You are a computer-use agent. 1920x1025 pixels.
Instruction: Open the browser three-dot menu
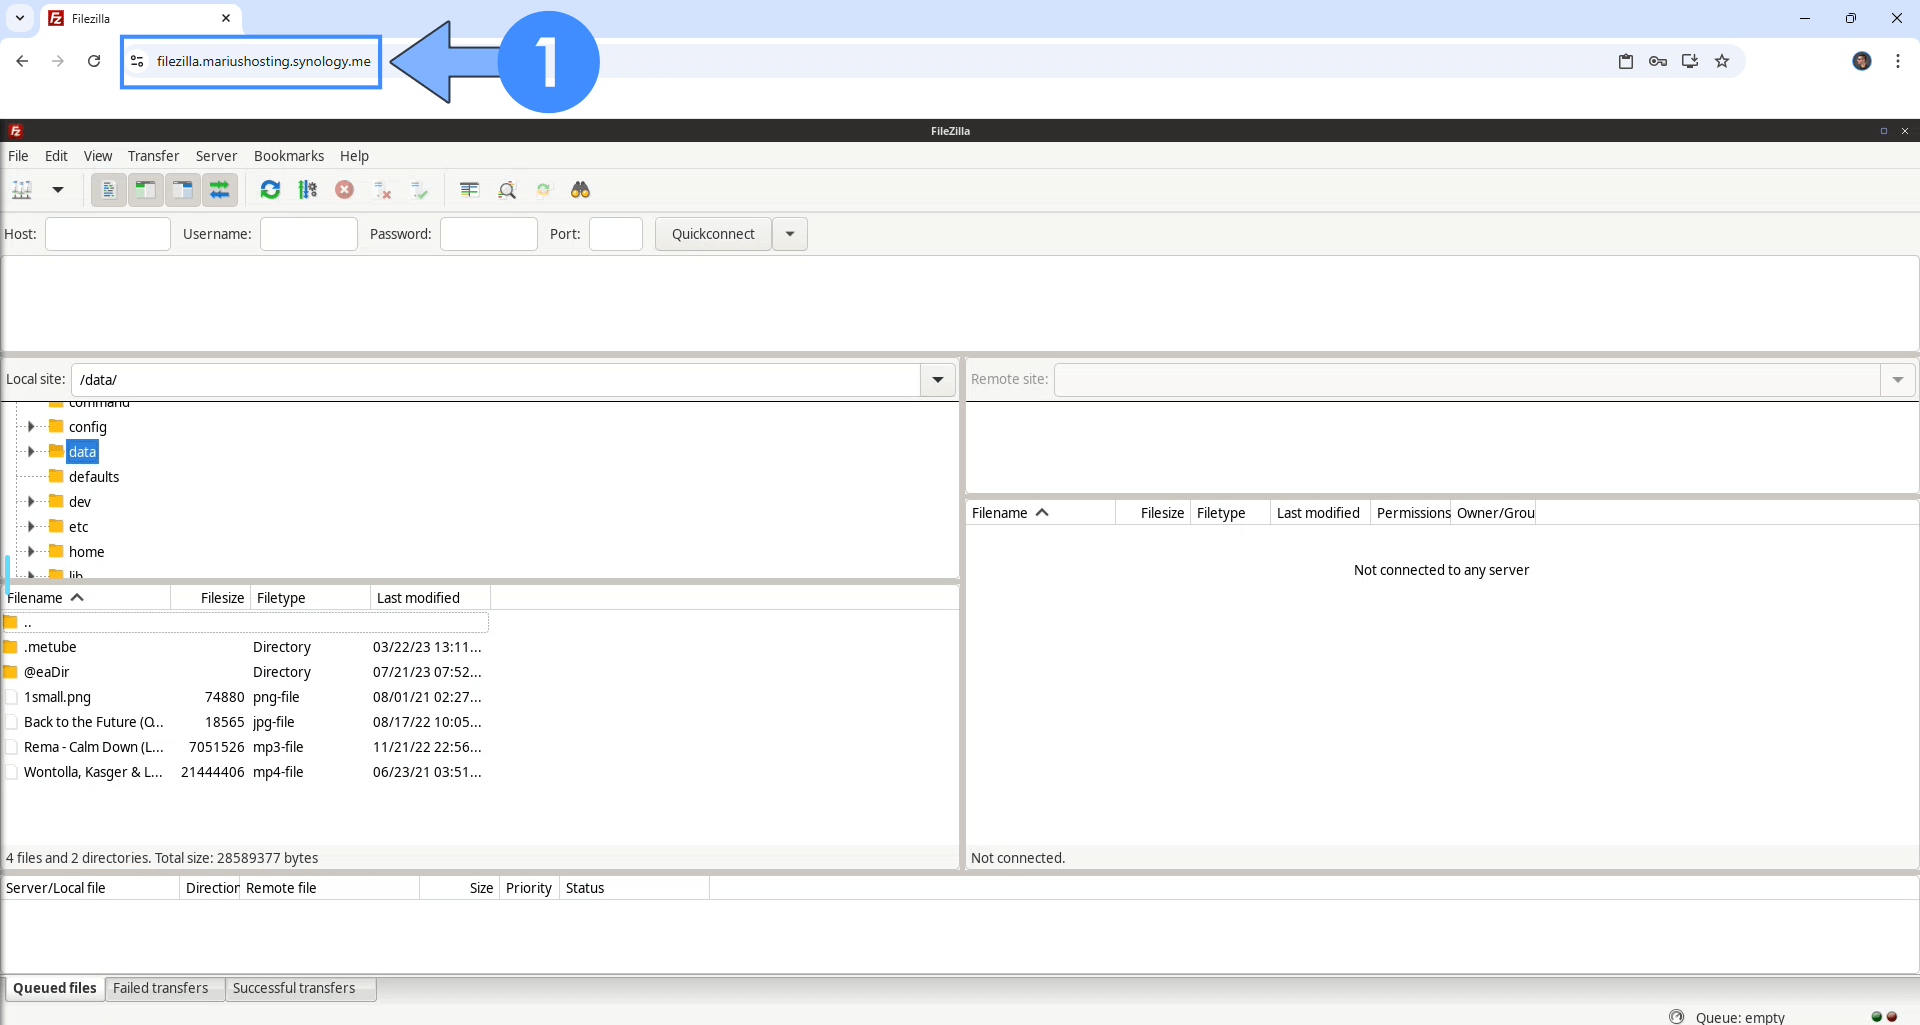coord(1898,62)
